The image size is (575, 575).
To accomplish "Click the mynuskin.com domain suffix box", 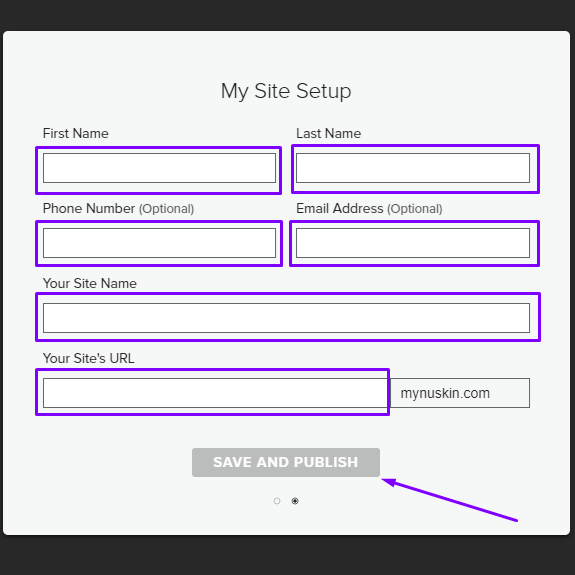I will 460,393.
